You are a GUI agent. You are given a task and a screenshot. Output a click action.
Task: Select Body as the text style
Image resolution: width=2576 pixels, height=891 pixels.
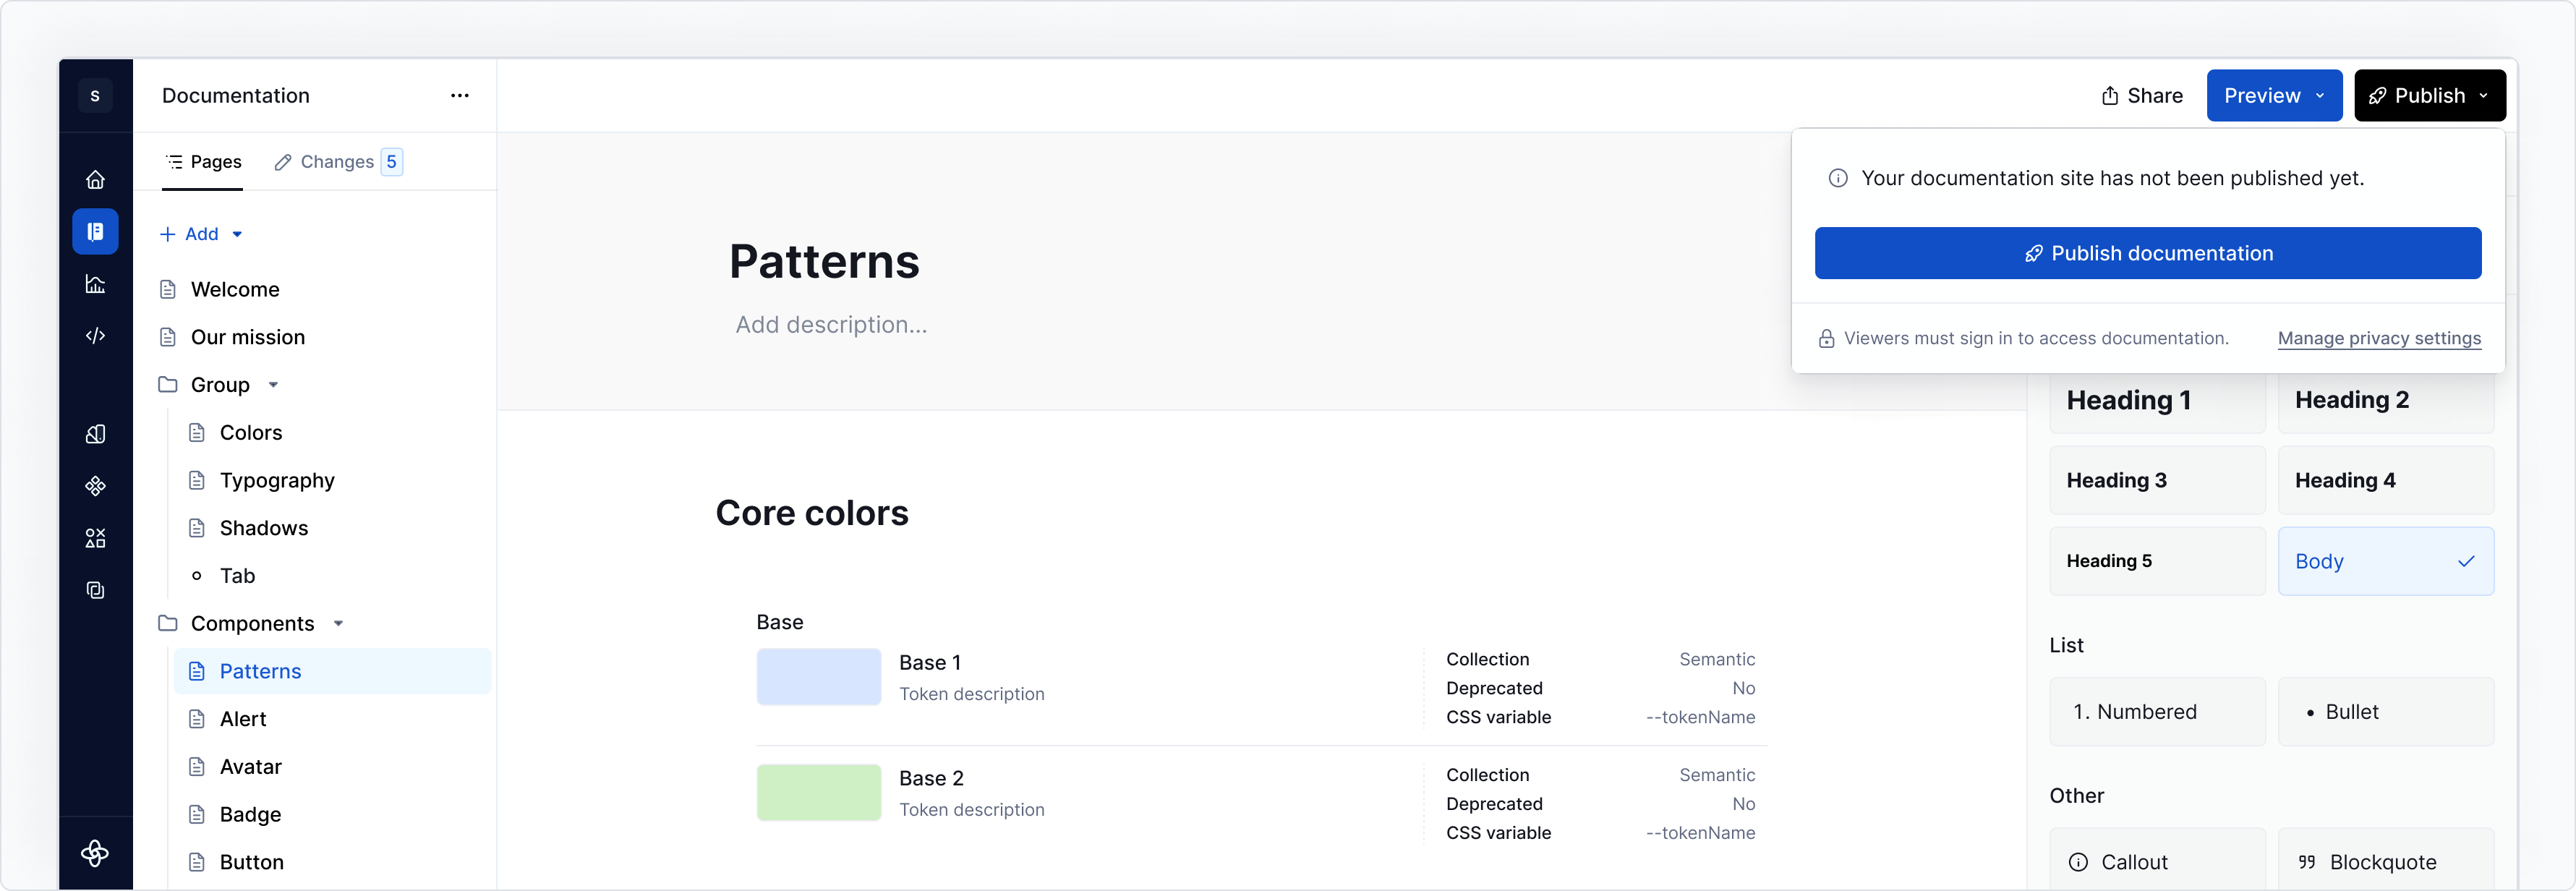tap(2386, 561)
